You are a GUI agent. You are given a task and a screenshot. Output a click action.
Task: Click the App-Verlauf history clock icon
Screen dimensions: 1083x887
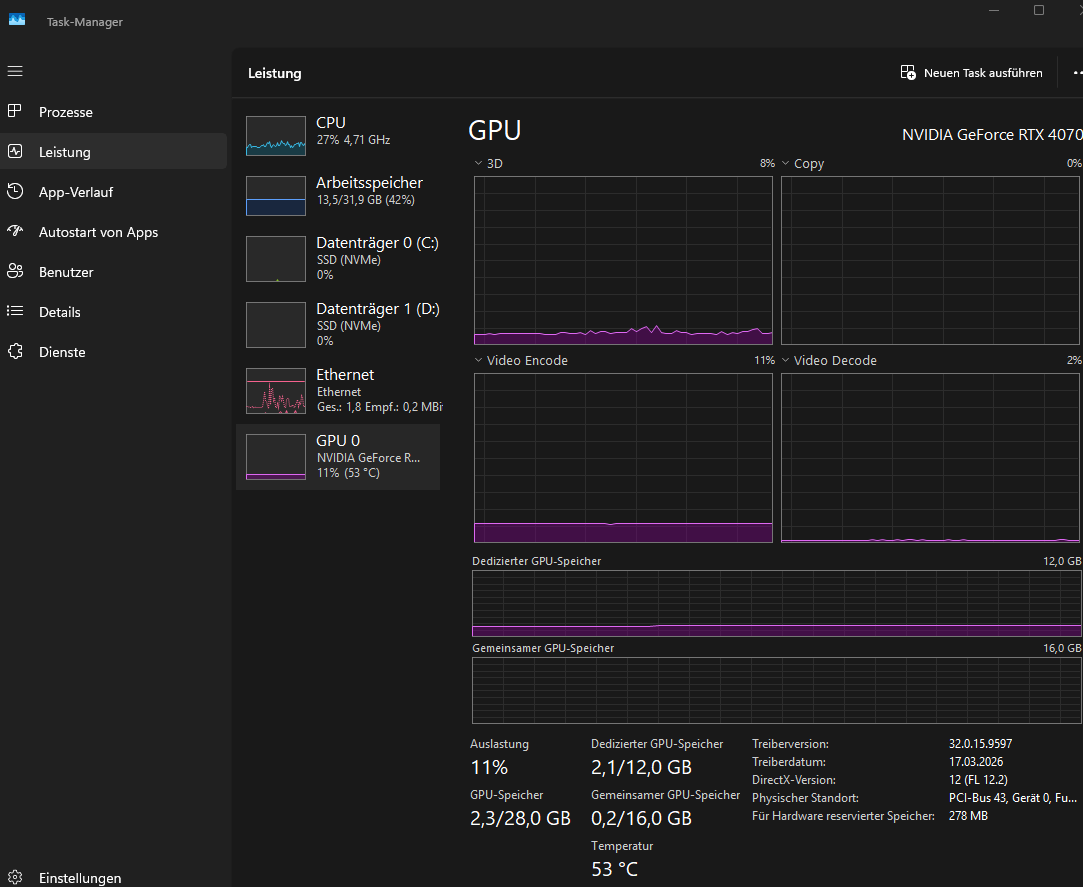pyautogui.click(x=15, y=191)
